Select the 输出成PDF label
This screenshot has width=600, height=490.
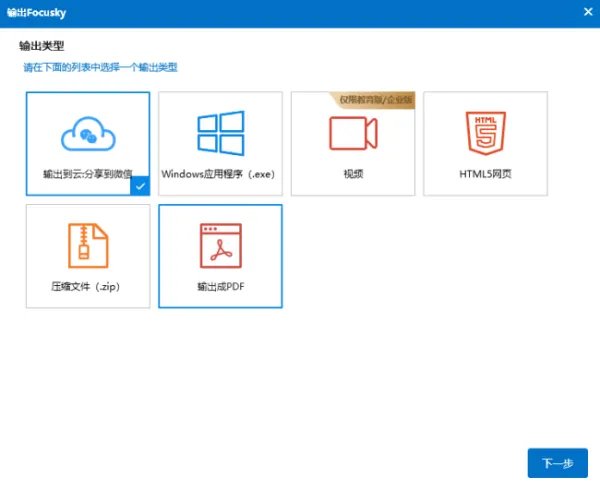coord(220,286)
